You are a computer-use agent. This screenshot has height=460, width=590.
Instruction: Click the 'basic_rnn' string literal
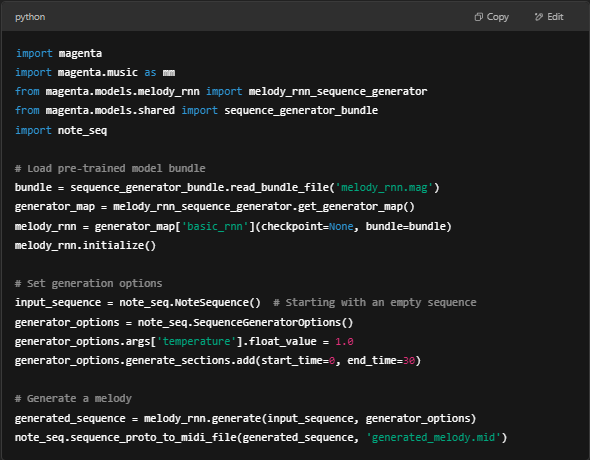point(215,226)
